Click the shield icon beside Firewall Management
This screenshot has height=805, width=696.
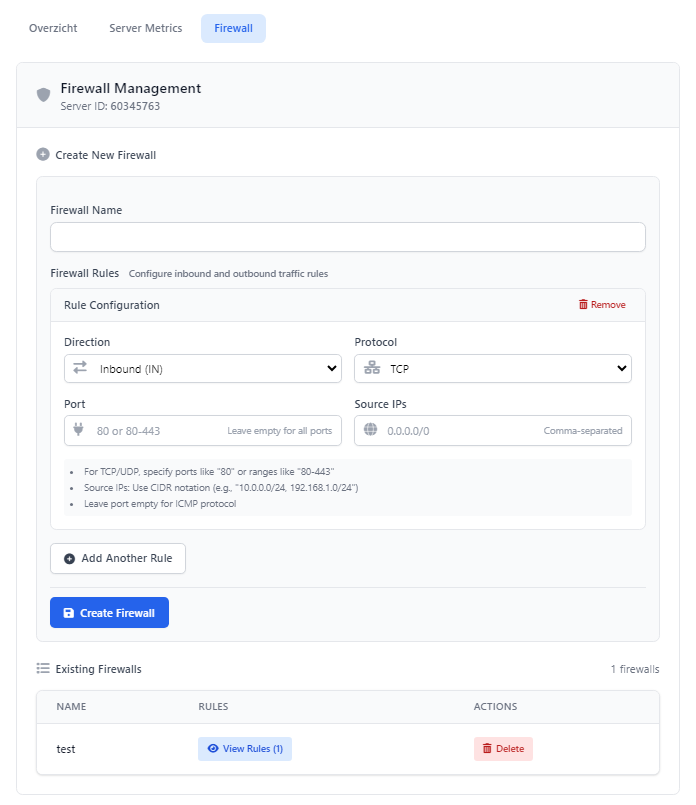[44, 95]
